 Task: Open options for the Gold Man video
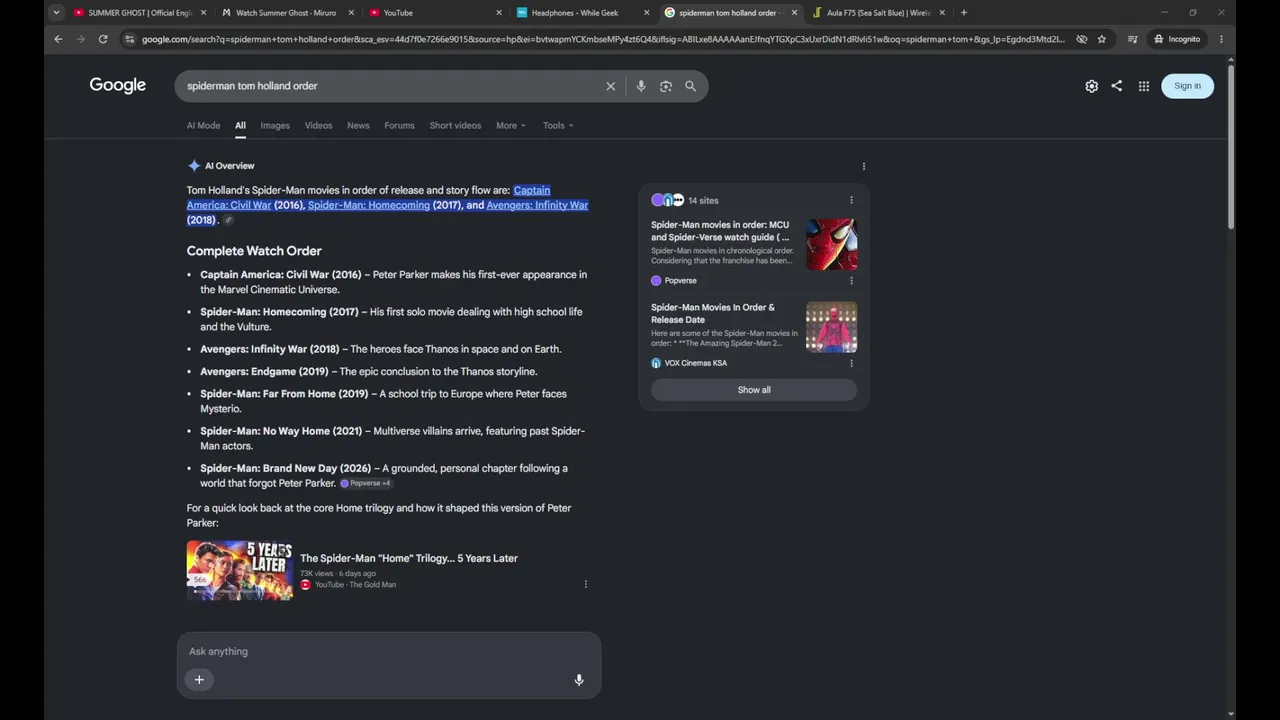click(586, 584)
